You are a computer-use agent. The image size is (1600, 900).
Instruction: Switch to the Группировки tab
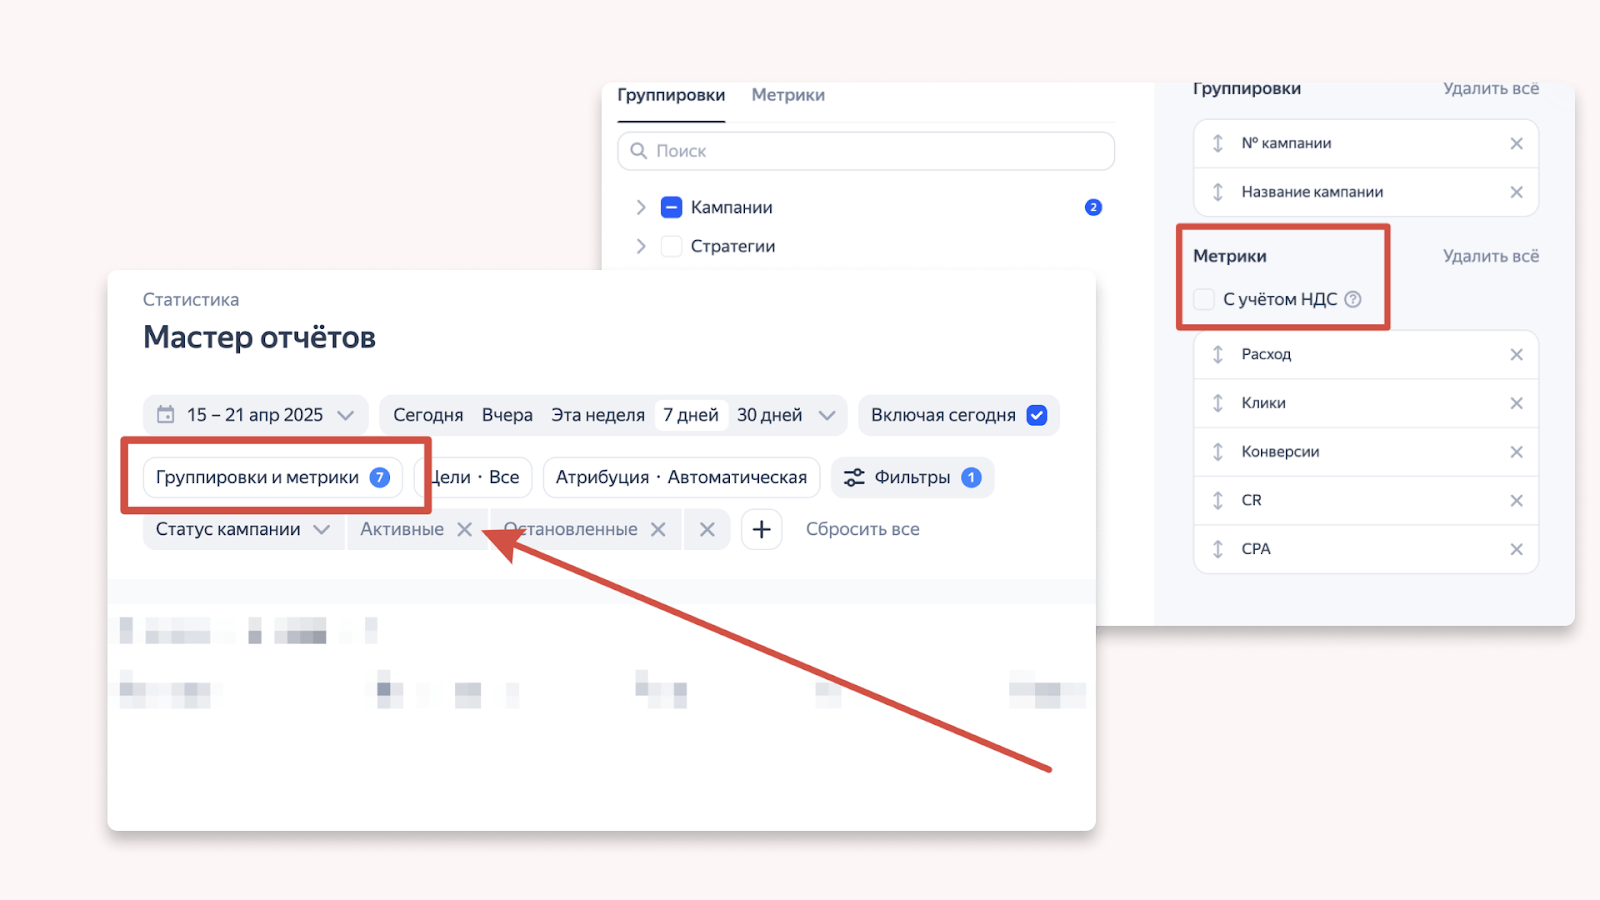(x=671, y=95)
